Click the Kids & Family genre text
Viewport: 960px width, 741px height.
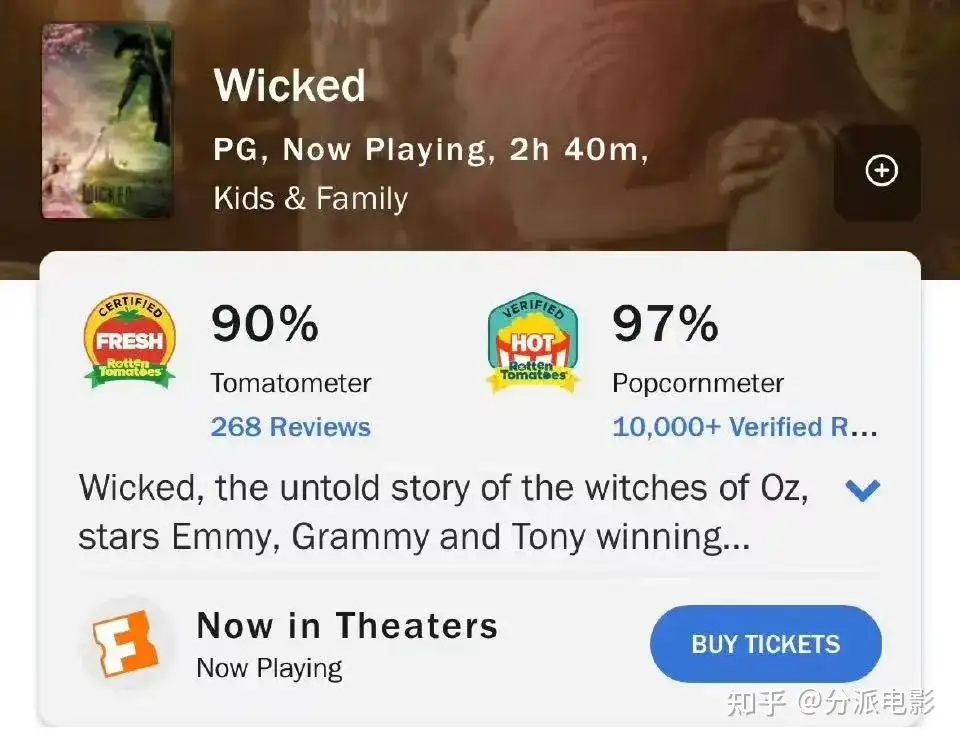(310, 198)
